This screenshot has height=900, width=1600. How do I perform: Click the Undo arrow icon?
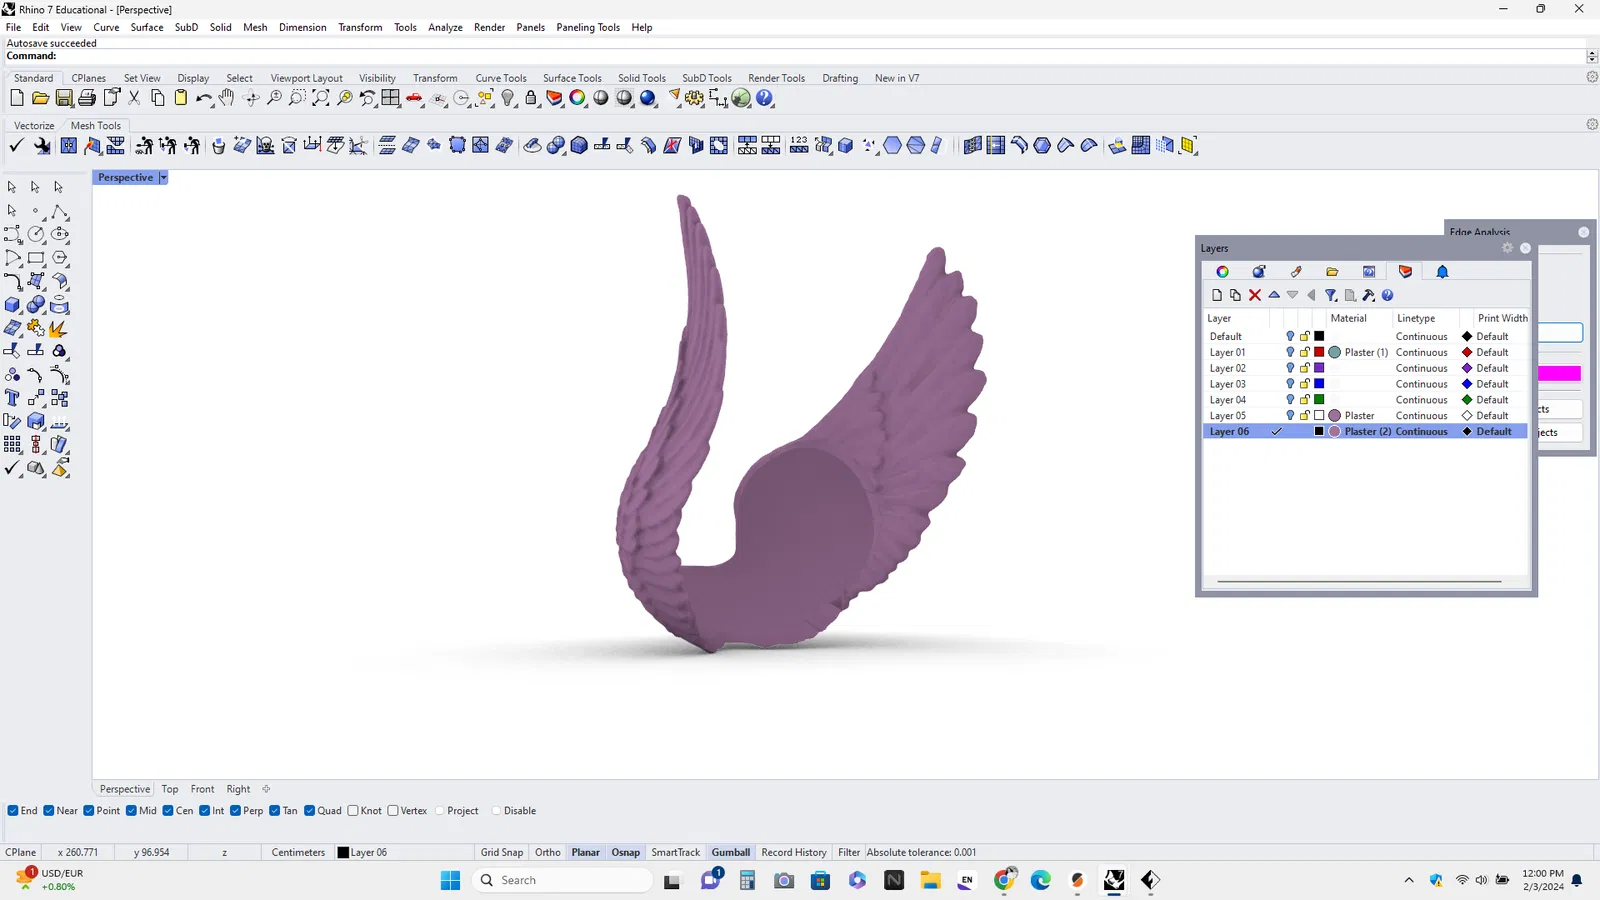(204, 98)
